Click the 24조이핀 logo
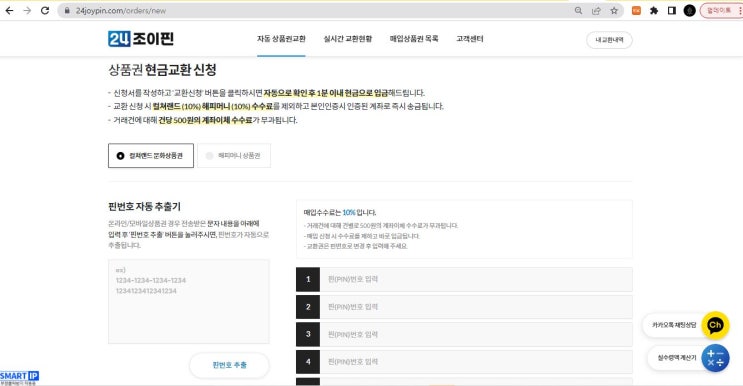743x386 pixels. [141, 38]
